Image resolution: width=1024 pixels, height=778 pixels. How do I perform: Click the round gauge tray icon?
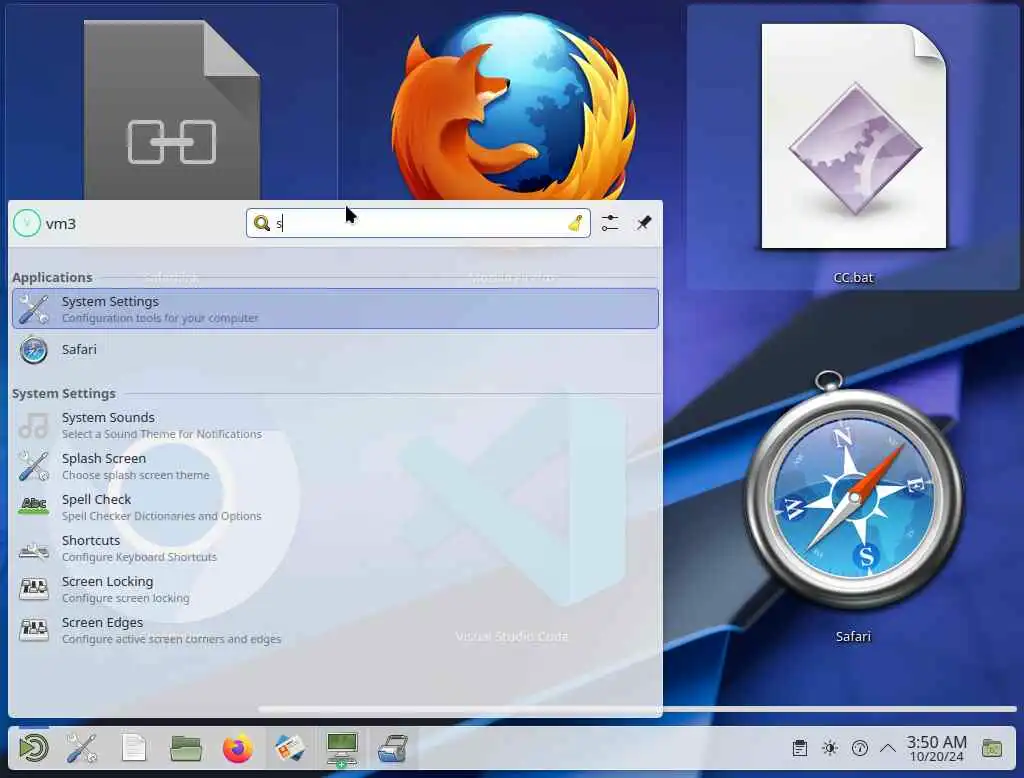(x=860, y=749)
